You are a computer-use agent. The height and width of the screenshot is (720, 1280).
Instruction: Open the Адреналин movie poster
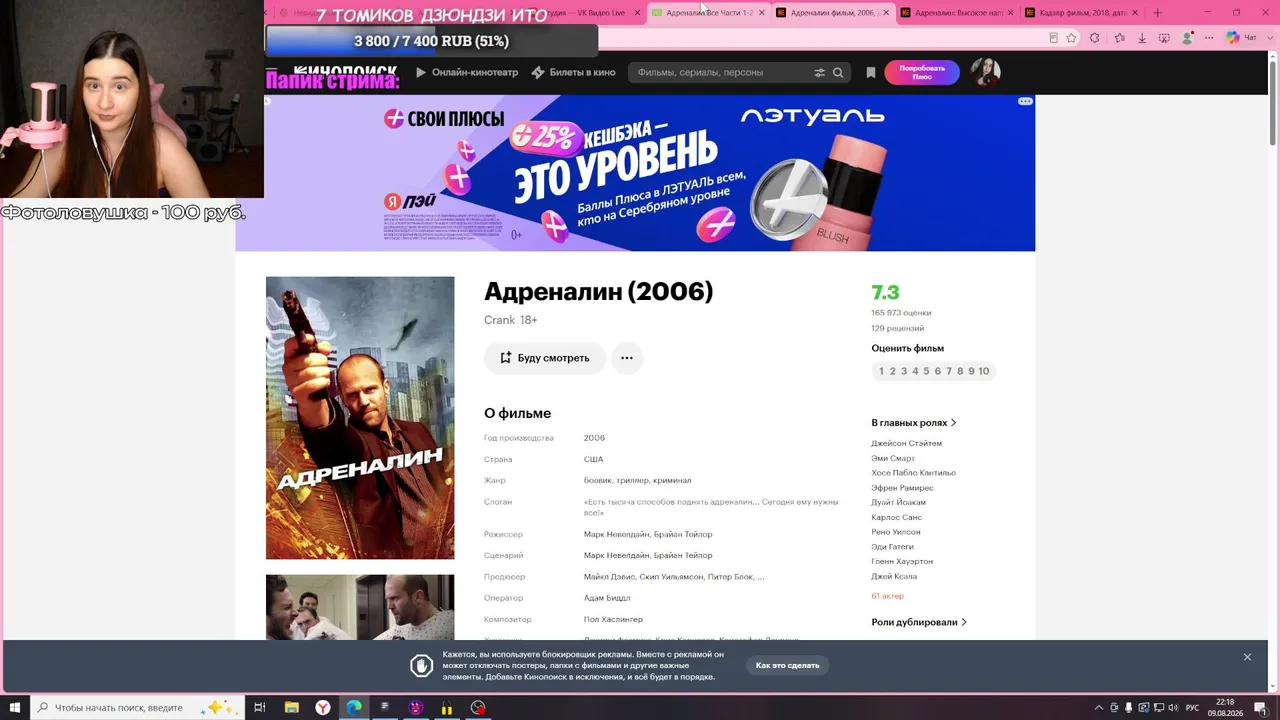[360, 418]
